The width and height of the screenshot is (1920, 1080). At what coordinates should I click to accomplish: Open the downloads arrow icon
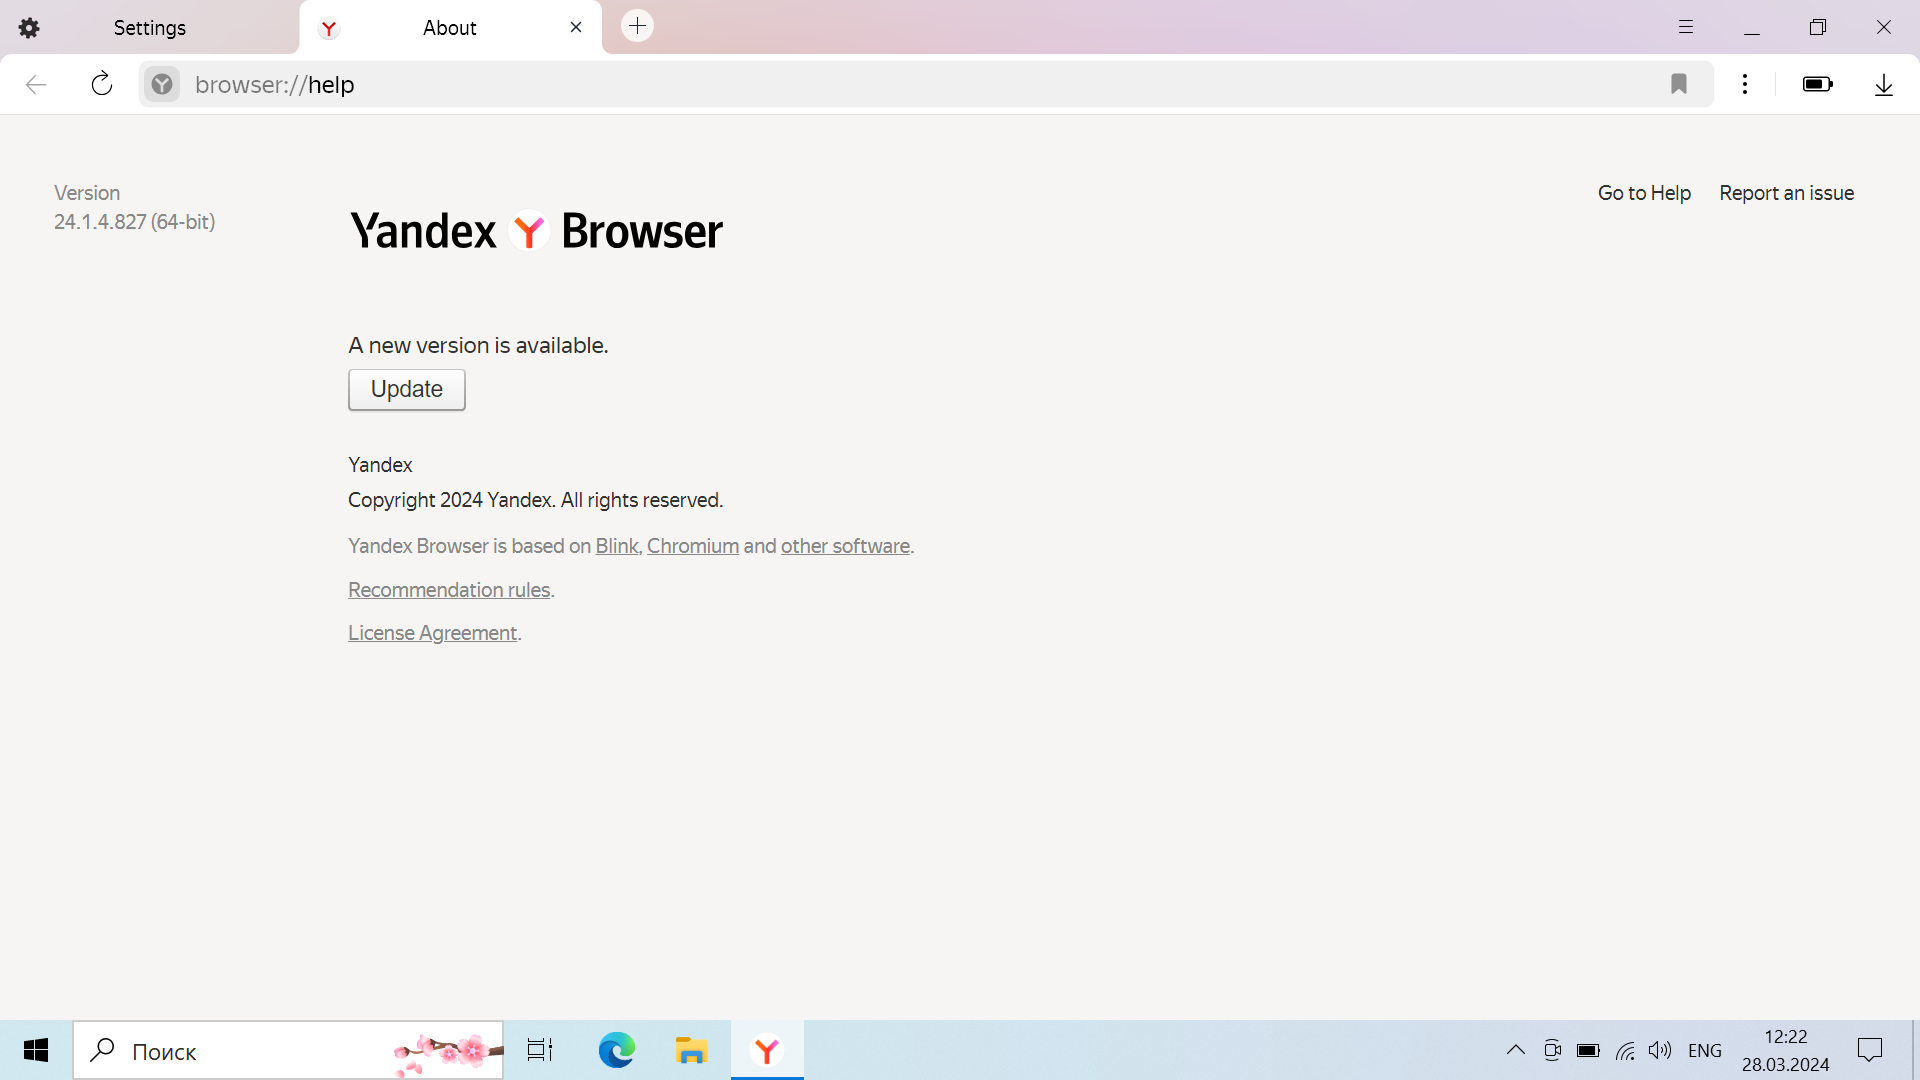(1884, 84)
